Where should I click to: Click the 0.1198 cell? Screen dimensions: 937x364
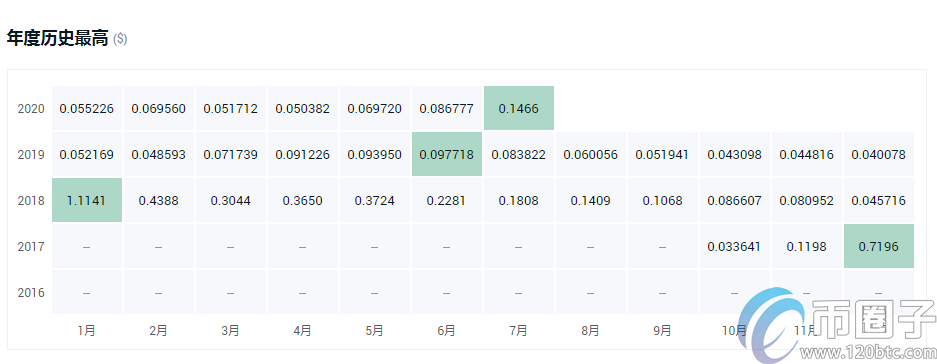pyautogui.click(x=807, y=246)
